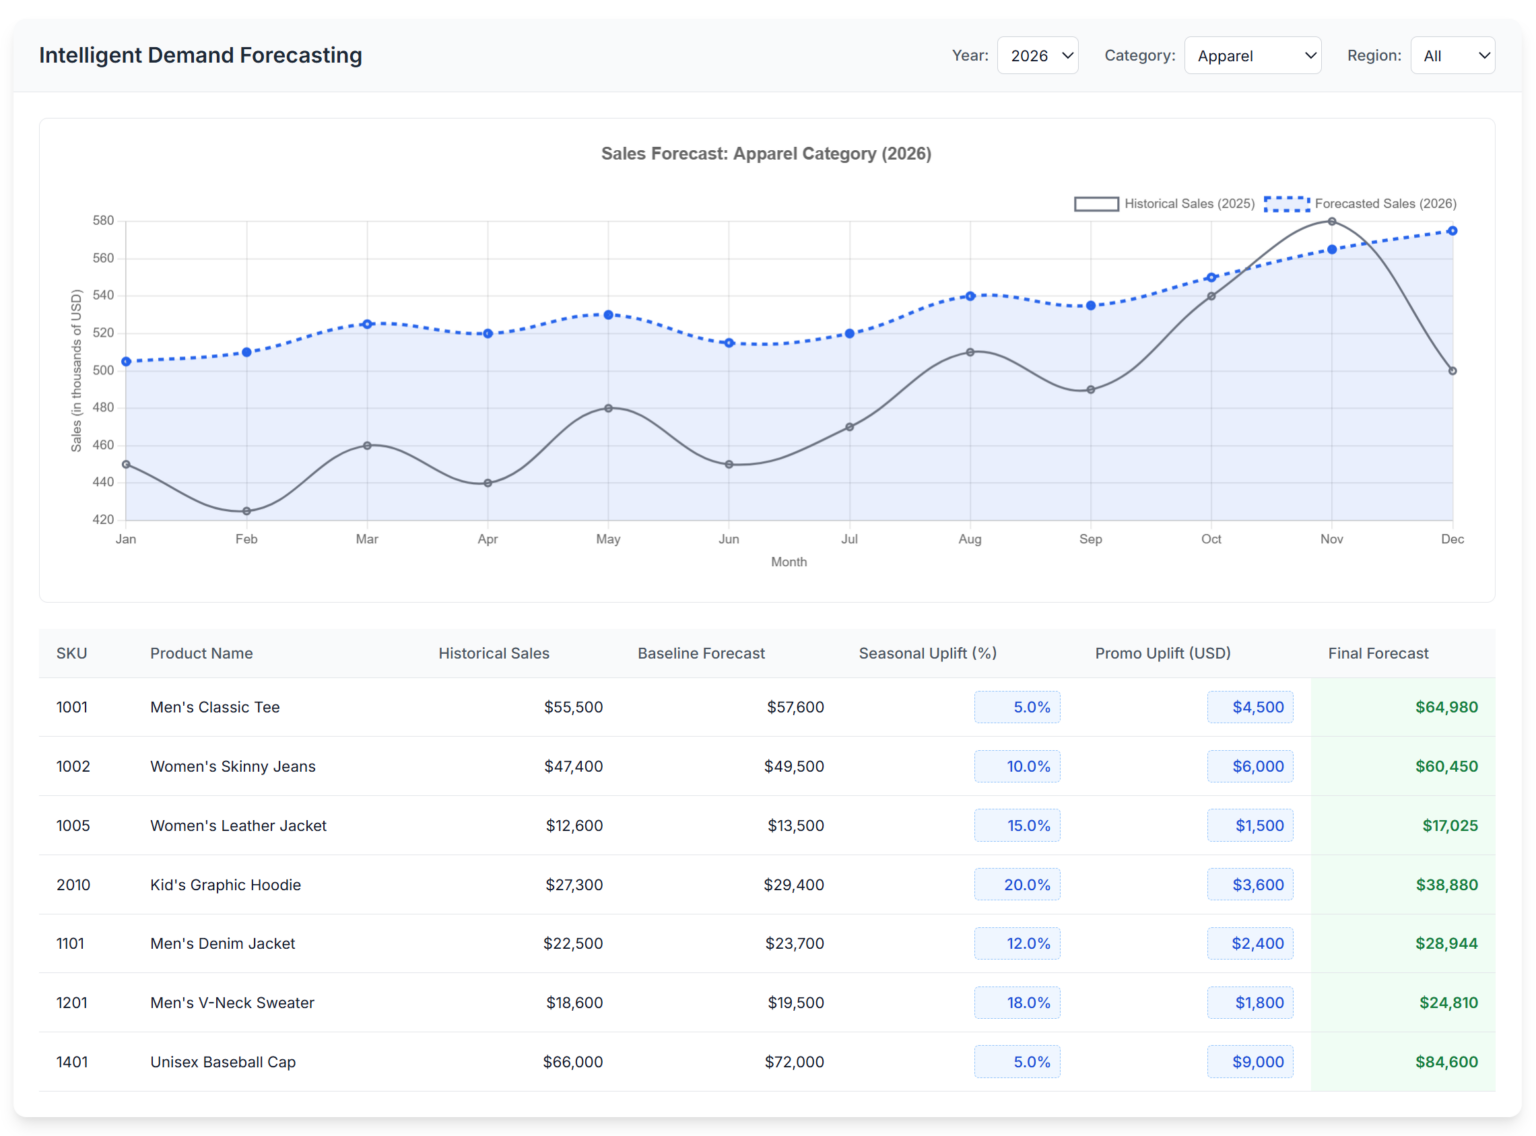
Task: Click the 12.0% seasonal uplift for Denim Jacket
Action: tap(1017, 943)
